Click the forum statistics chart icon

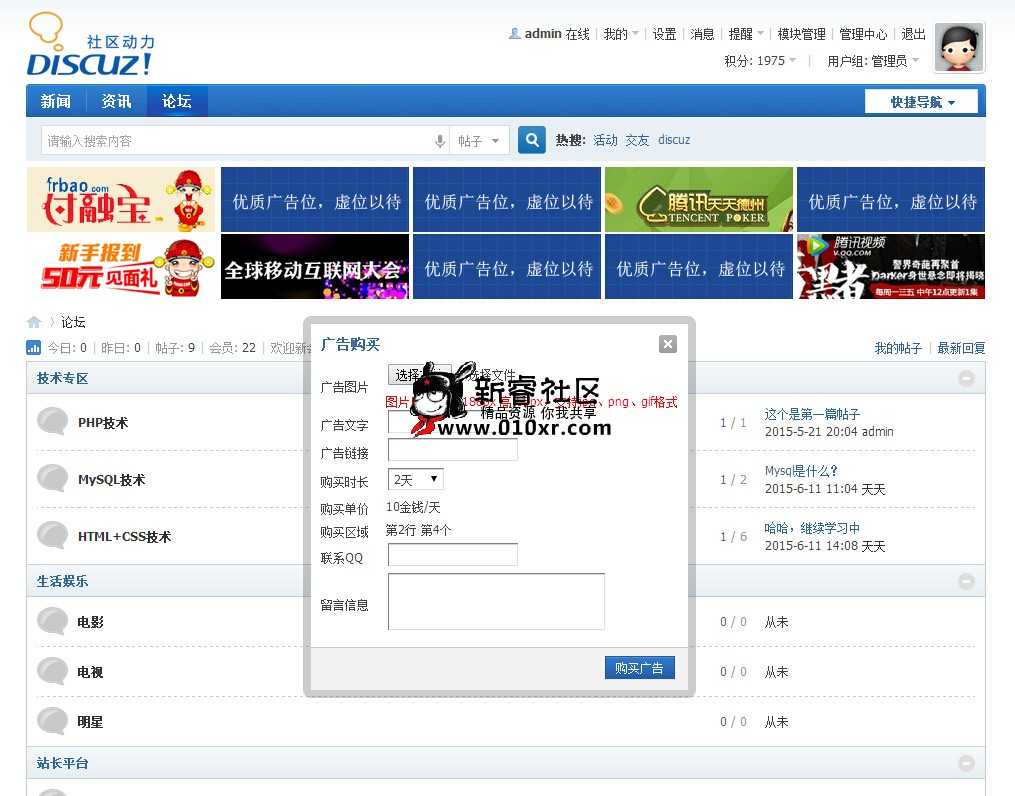tap(34, 348)
